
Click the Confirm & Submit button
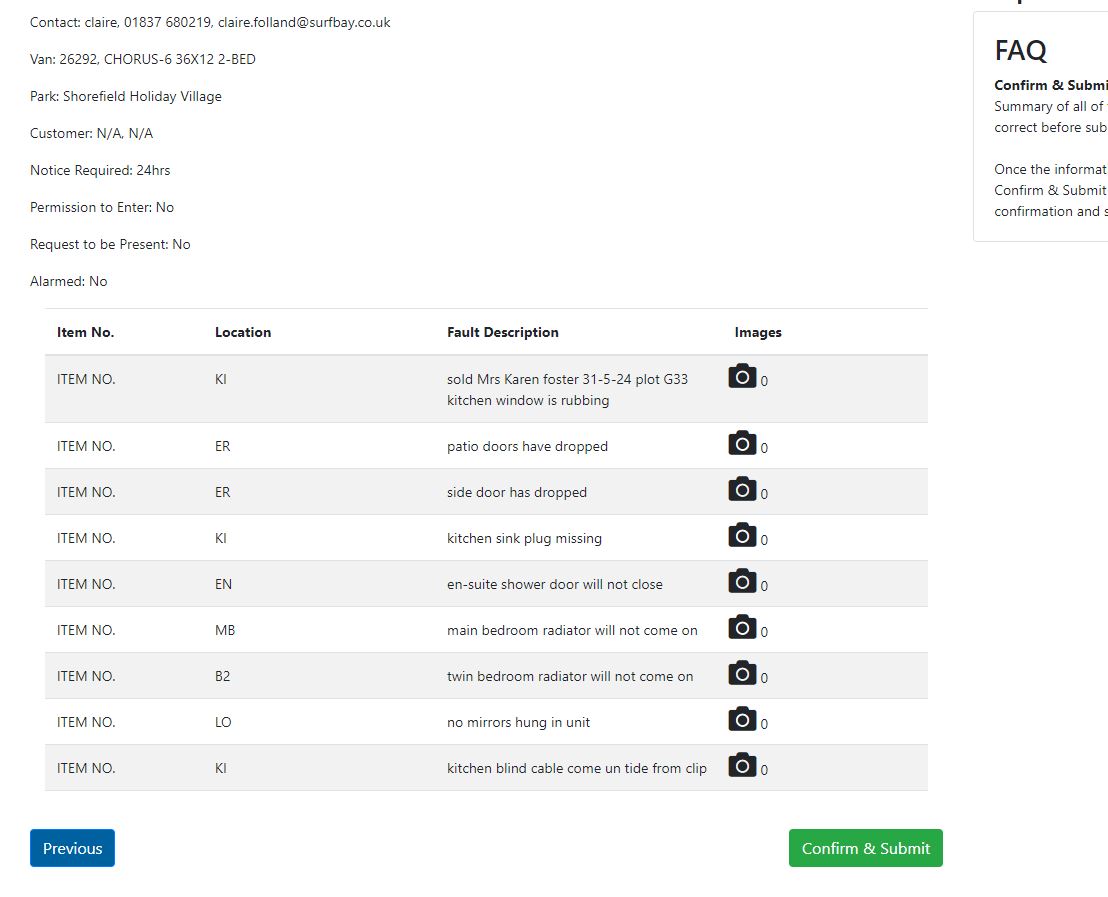tap(865, 848)
